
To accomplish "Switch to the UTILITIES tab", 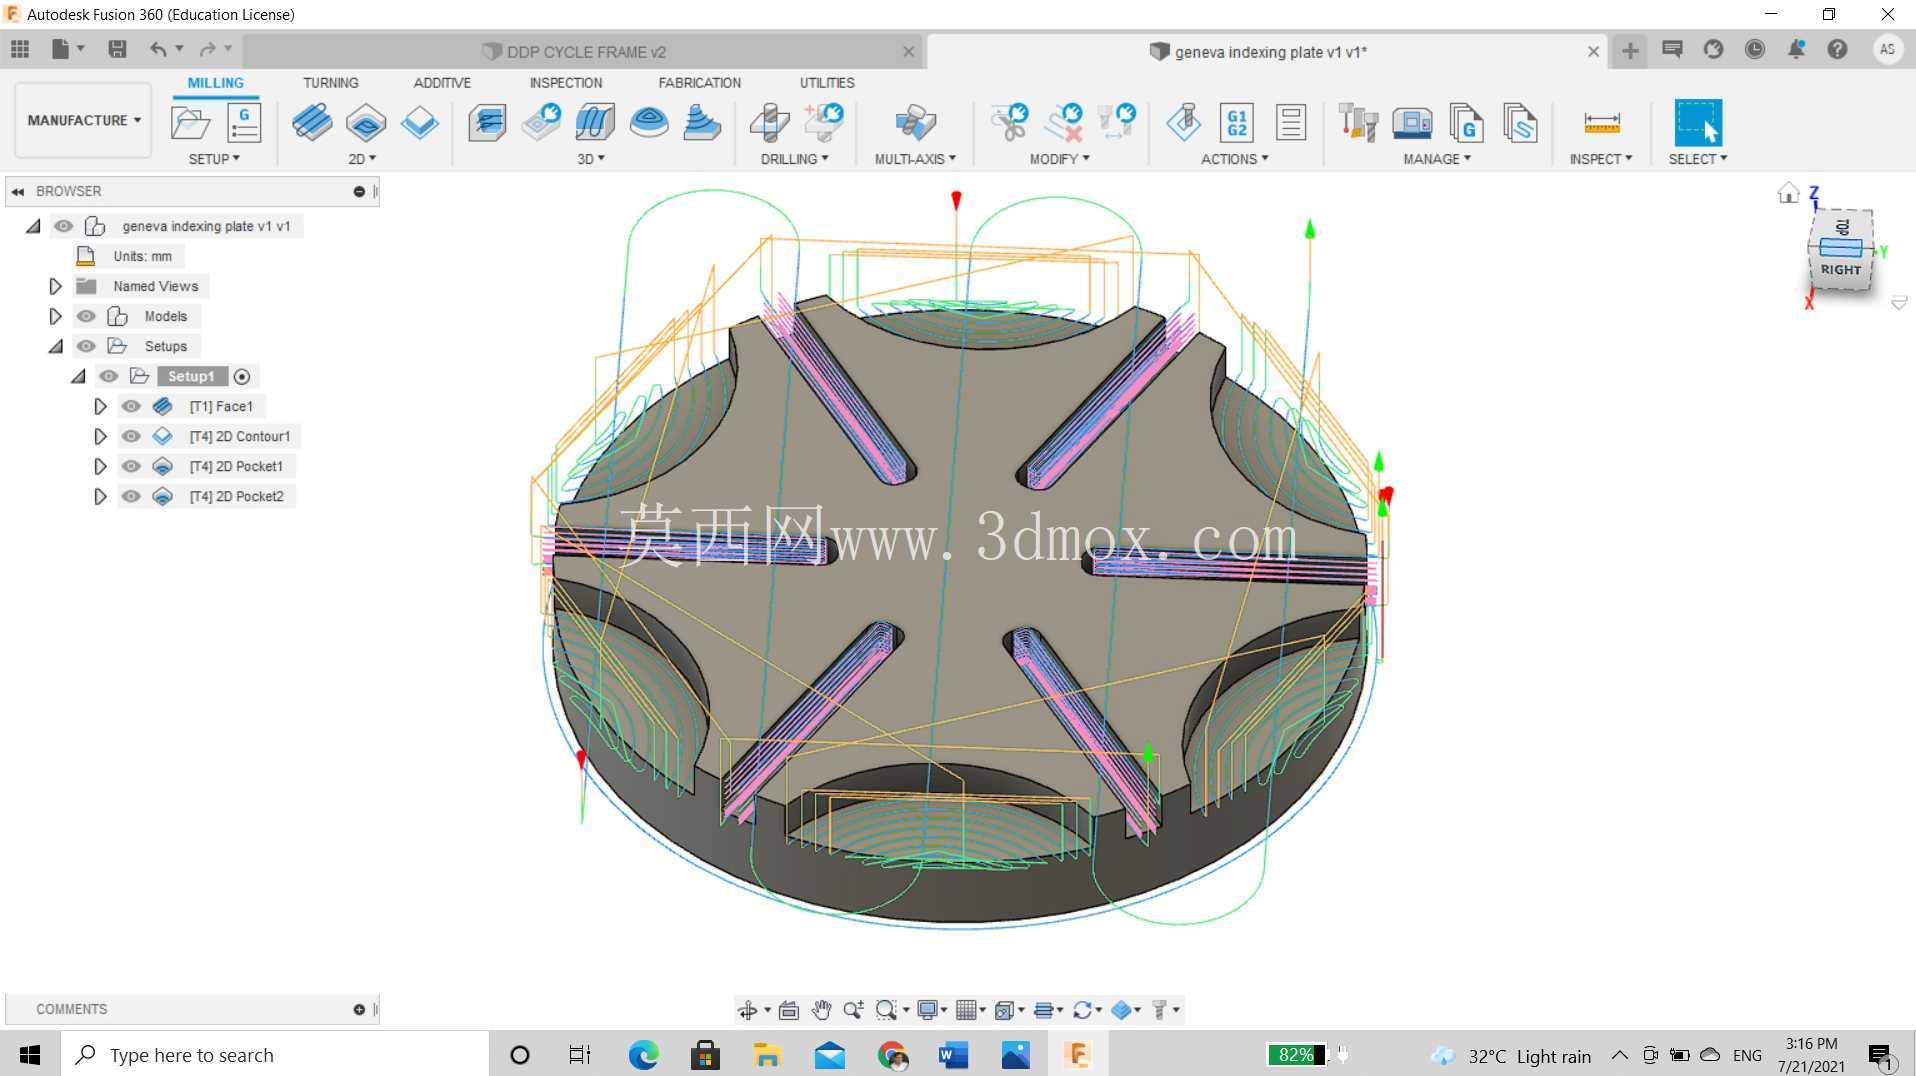I will coord(827,83).
